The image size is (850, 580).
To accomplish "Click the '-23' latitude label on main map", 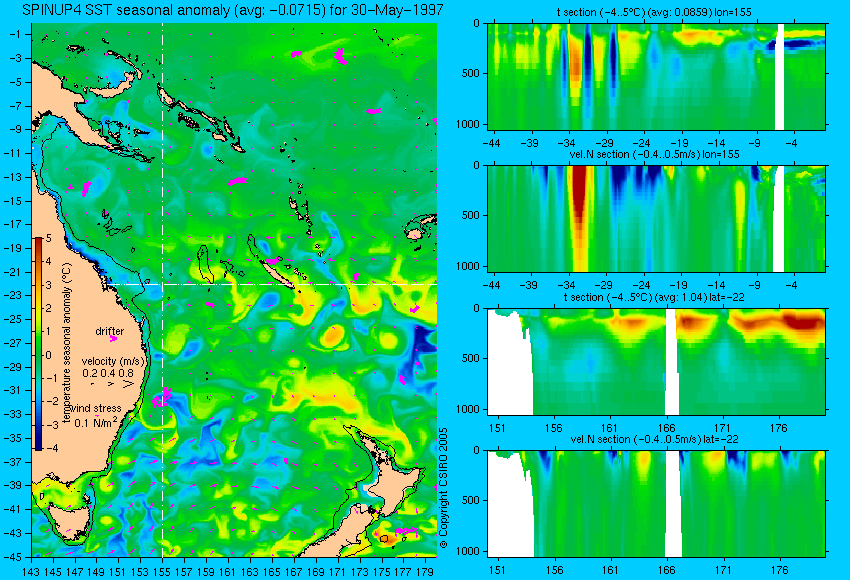I will 13,295.
